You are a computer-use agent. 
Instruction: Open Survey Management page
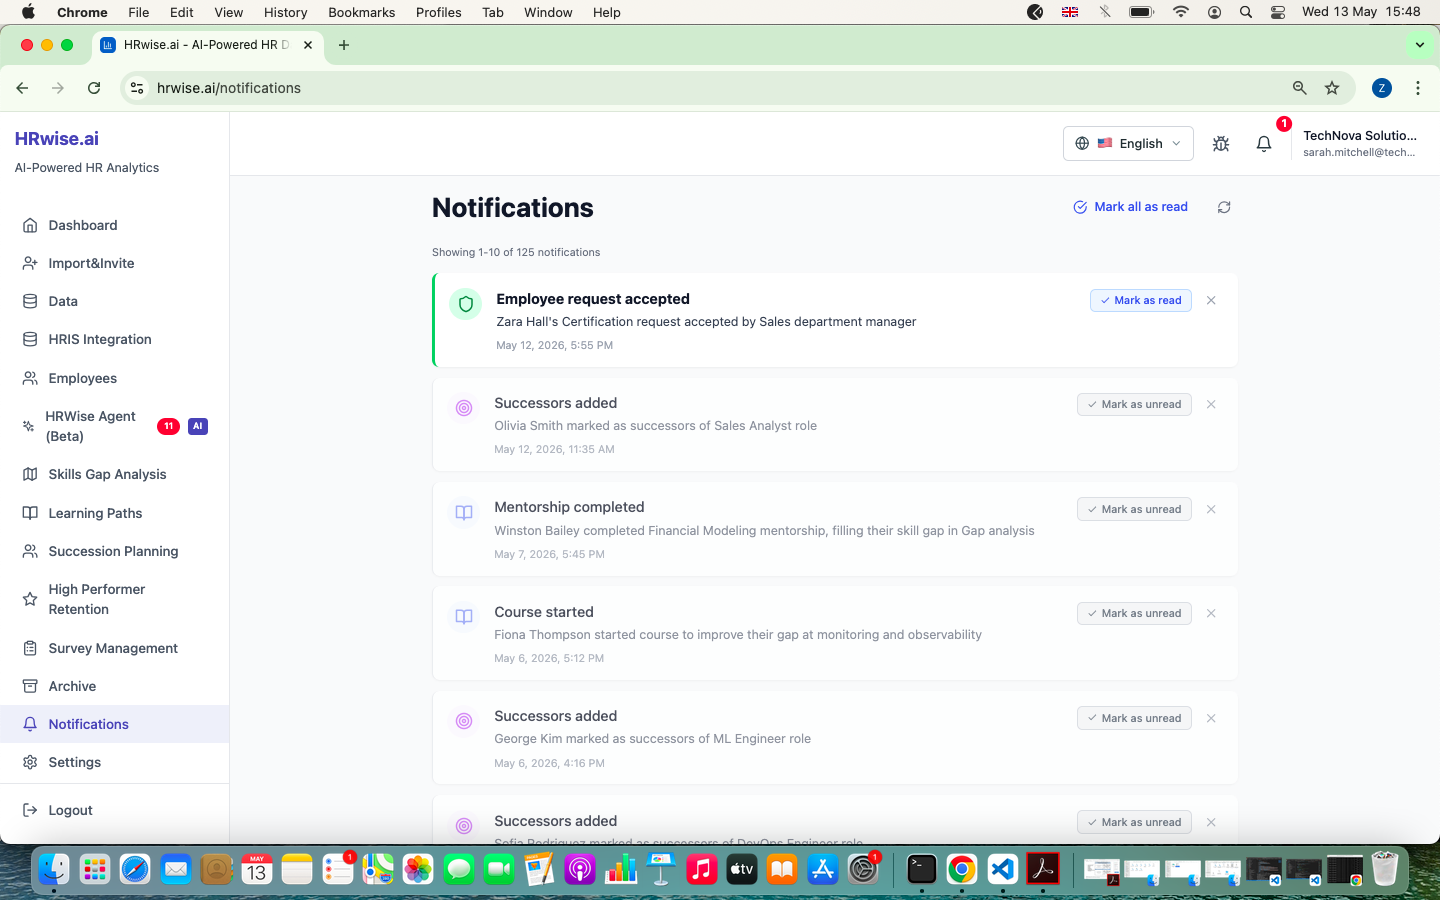tap(114, 648)
